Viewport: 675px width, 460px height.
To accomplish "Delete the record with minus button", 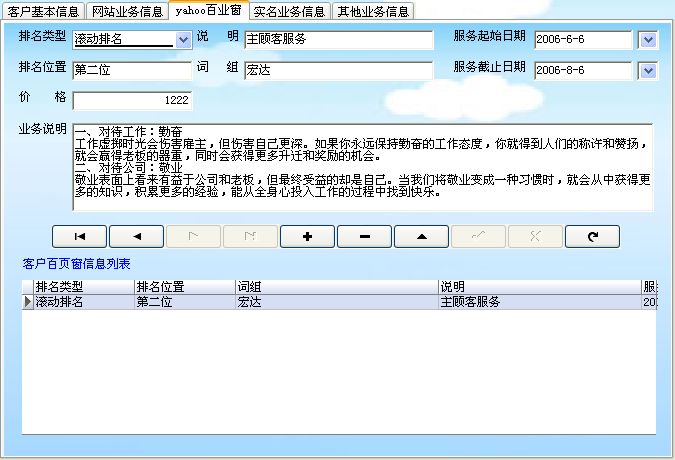I will [x=364, y=236].
